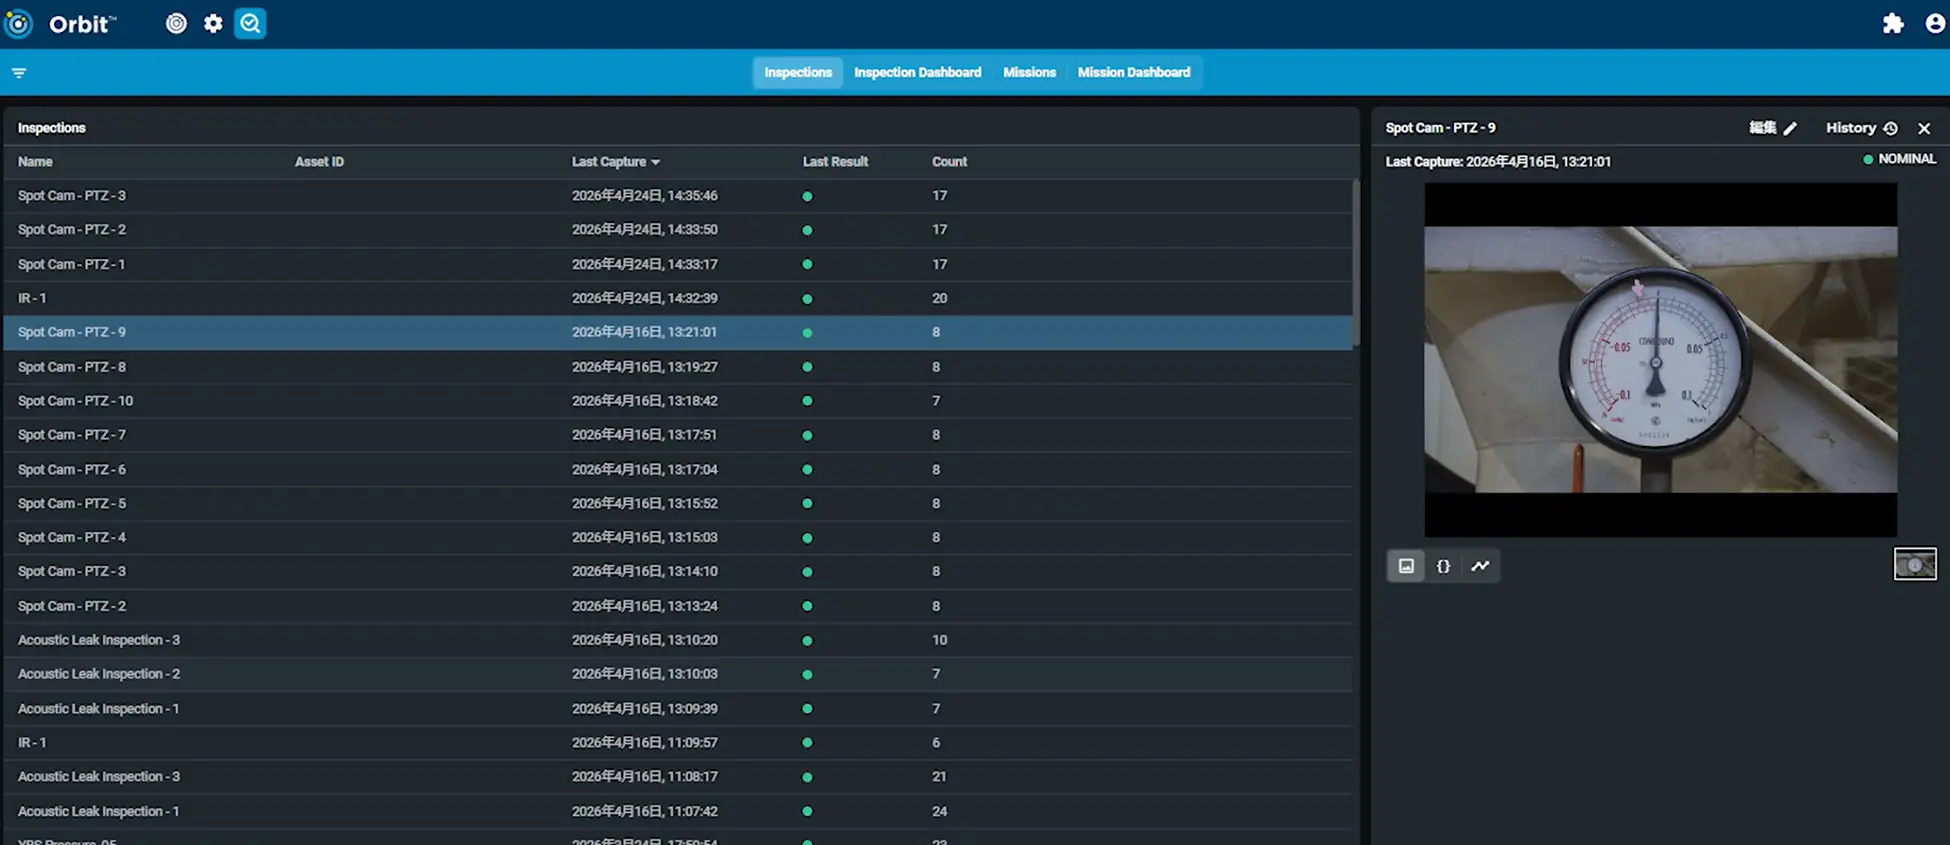The height and width of the screenshot is (845, 1950).
Task: Open the user account icon
Action: [x=1935, y=23]
